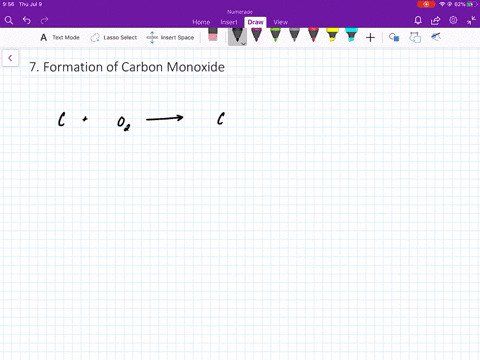Open settings gear in the title bar
The width and height of the screenshot is (480, 360).
(x=453, y=20)
